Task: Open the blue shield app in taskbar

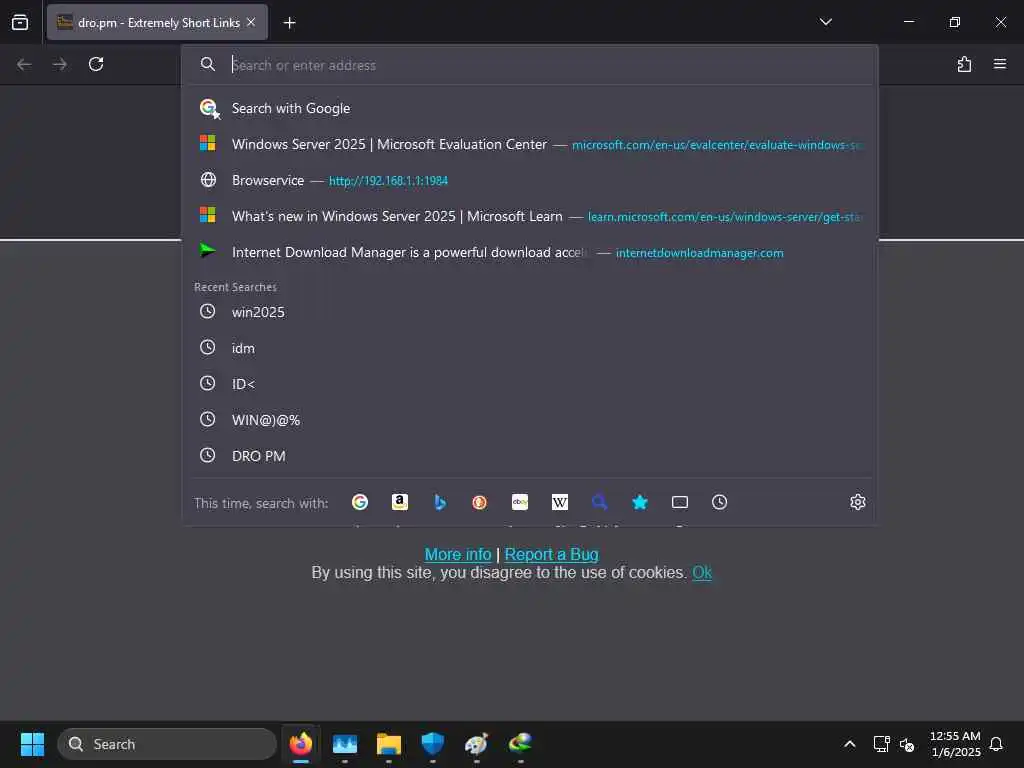Action: 432,744
